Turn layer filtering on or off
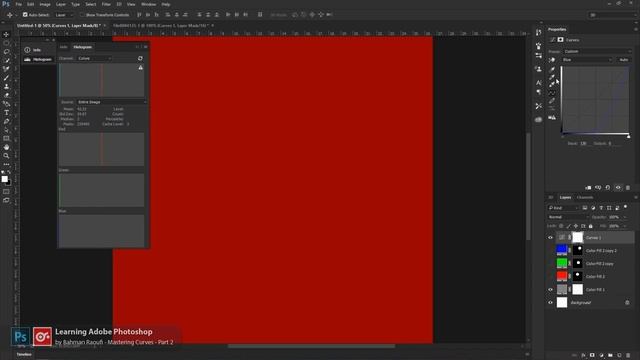Screen dimensions: 640x360 pos(625,207)
